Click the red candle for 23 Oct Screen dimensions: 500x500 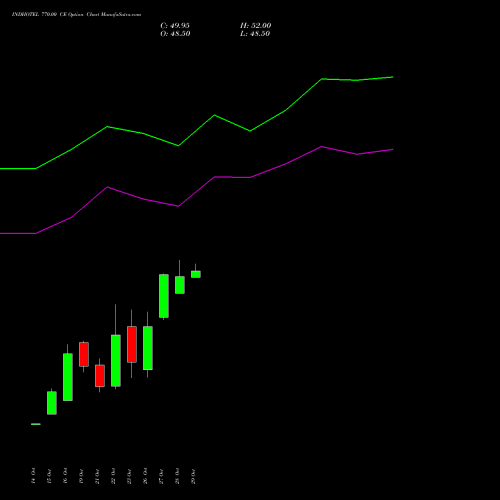[132, 344]
